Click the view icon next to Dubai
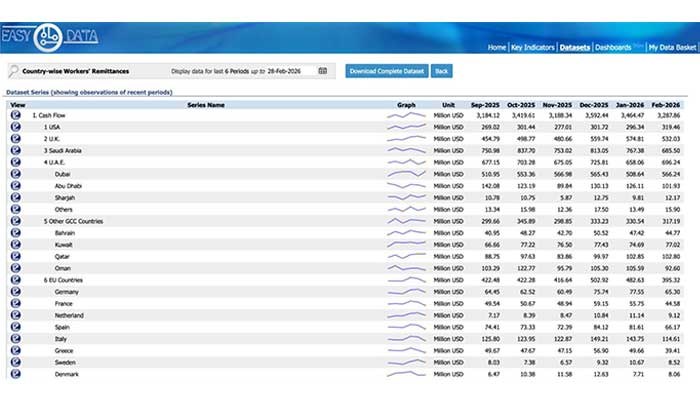700x400 pixels. (x=15, y=173)
